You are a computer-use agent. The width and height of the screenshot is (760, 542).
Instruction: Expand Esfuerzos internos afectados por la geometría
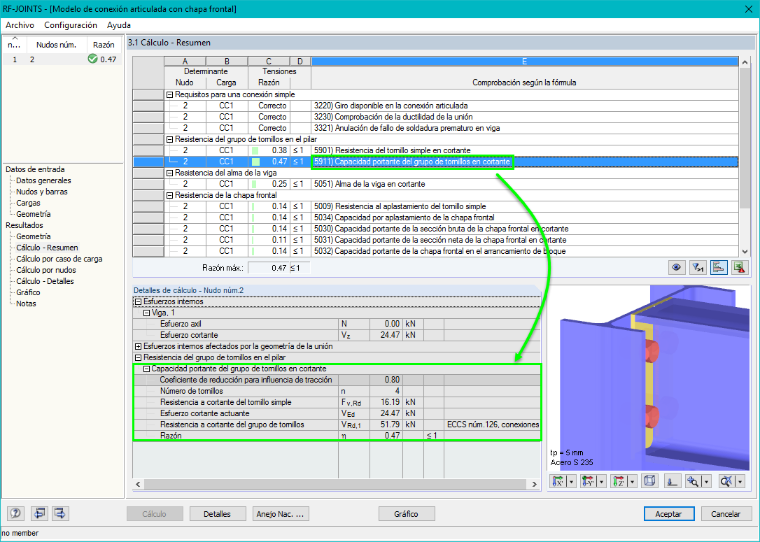(138, 346)
